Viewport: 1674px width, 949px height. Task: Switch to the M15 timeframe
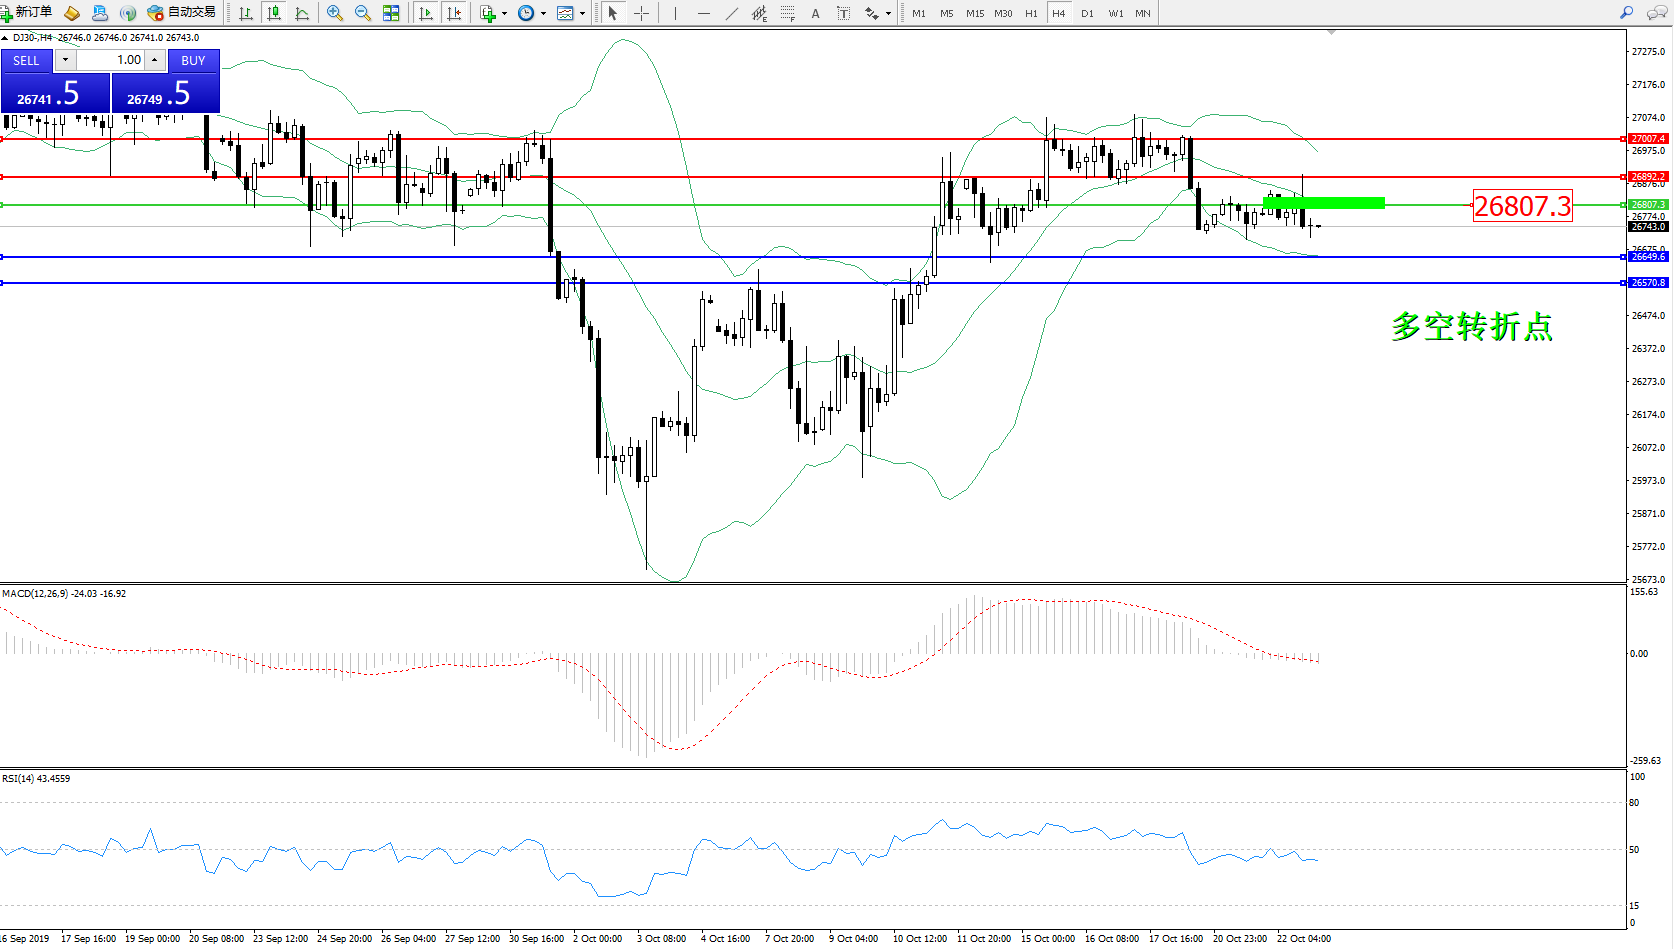coord(974,13)
